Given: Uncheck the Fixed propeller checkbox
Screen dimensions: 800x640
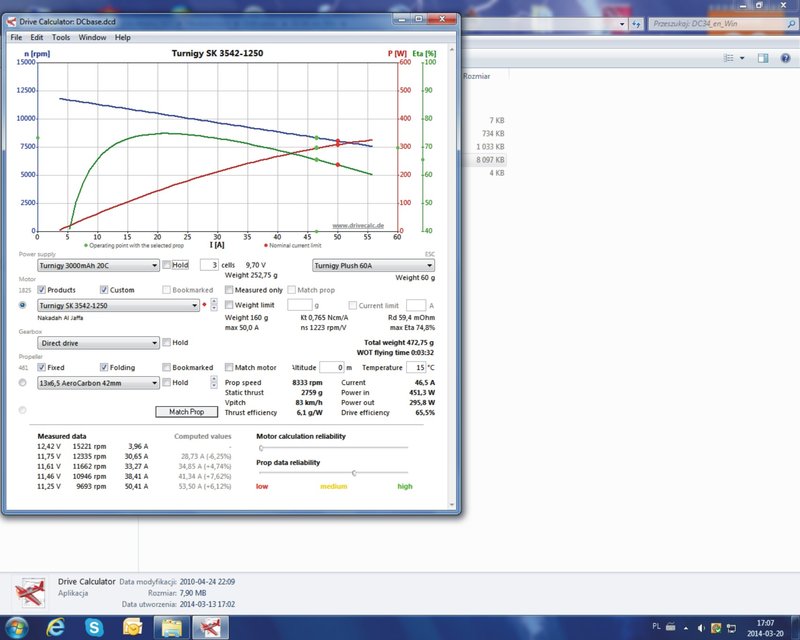Looking at the screenshot, I should [41, 367].
